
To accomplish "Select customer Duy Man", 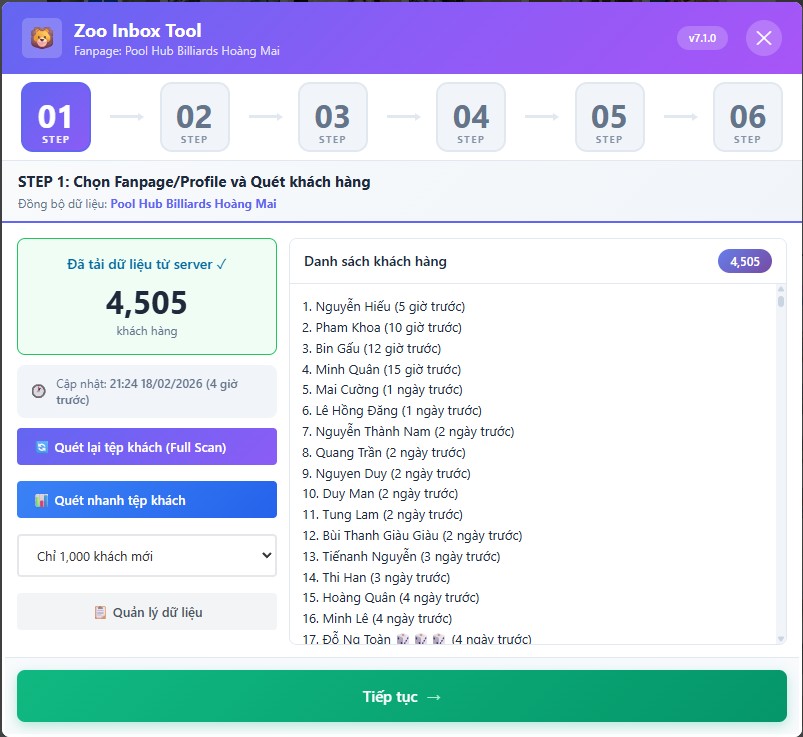I will pyautogui.click(x=380, y=494).
